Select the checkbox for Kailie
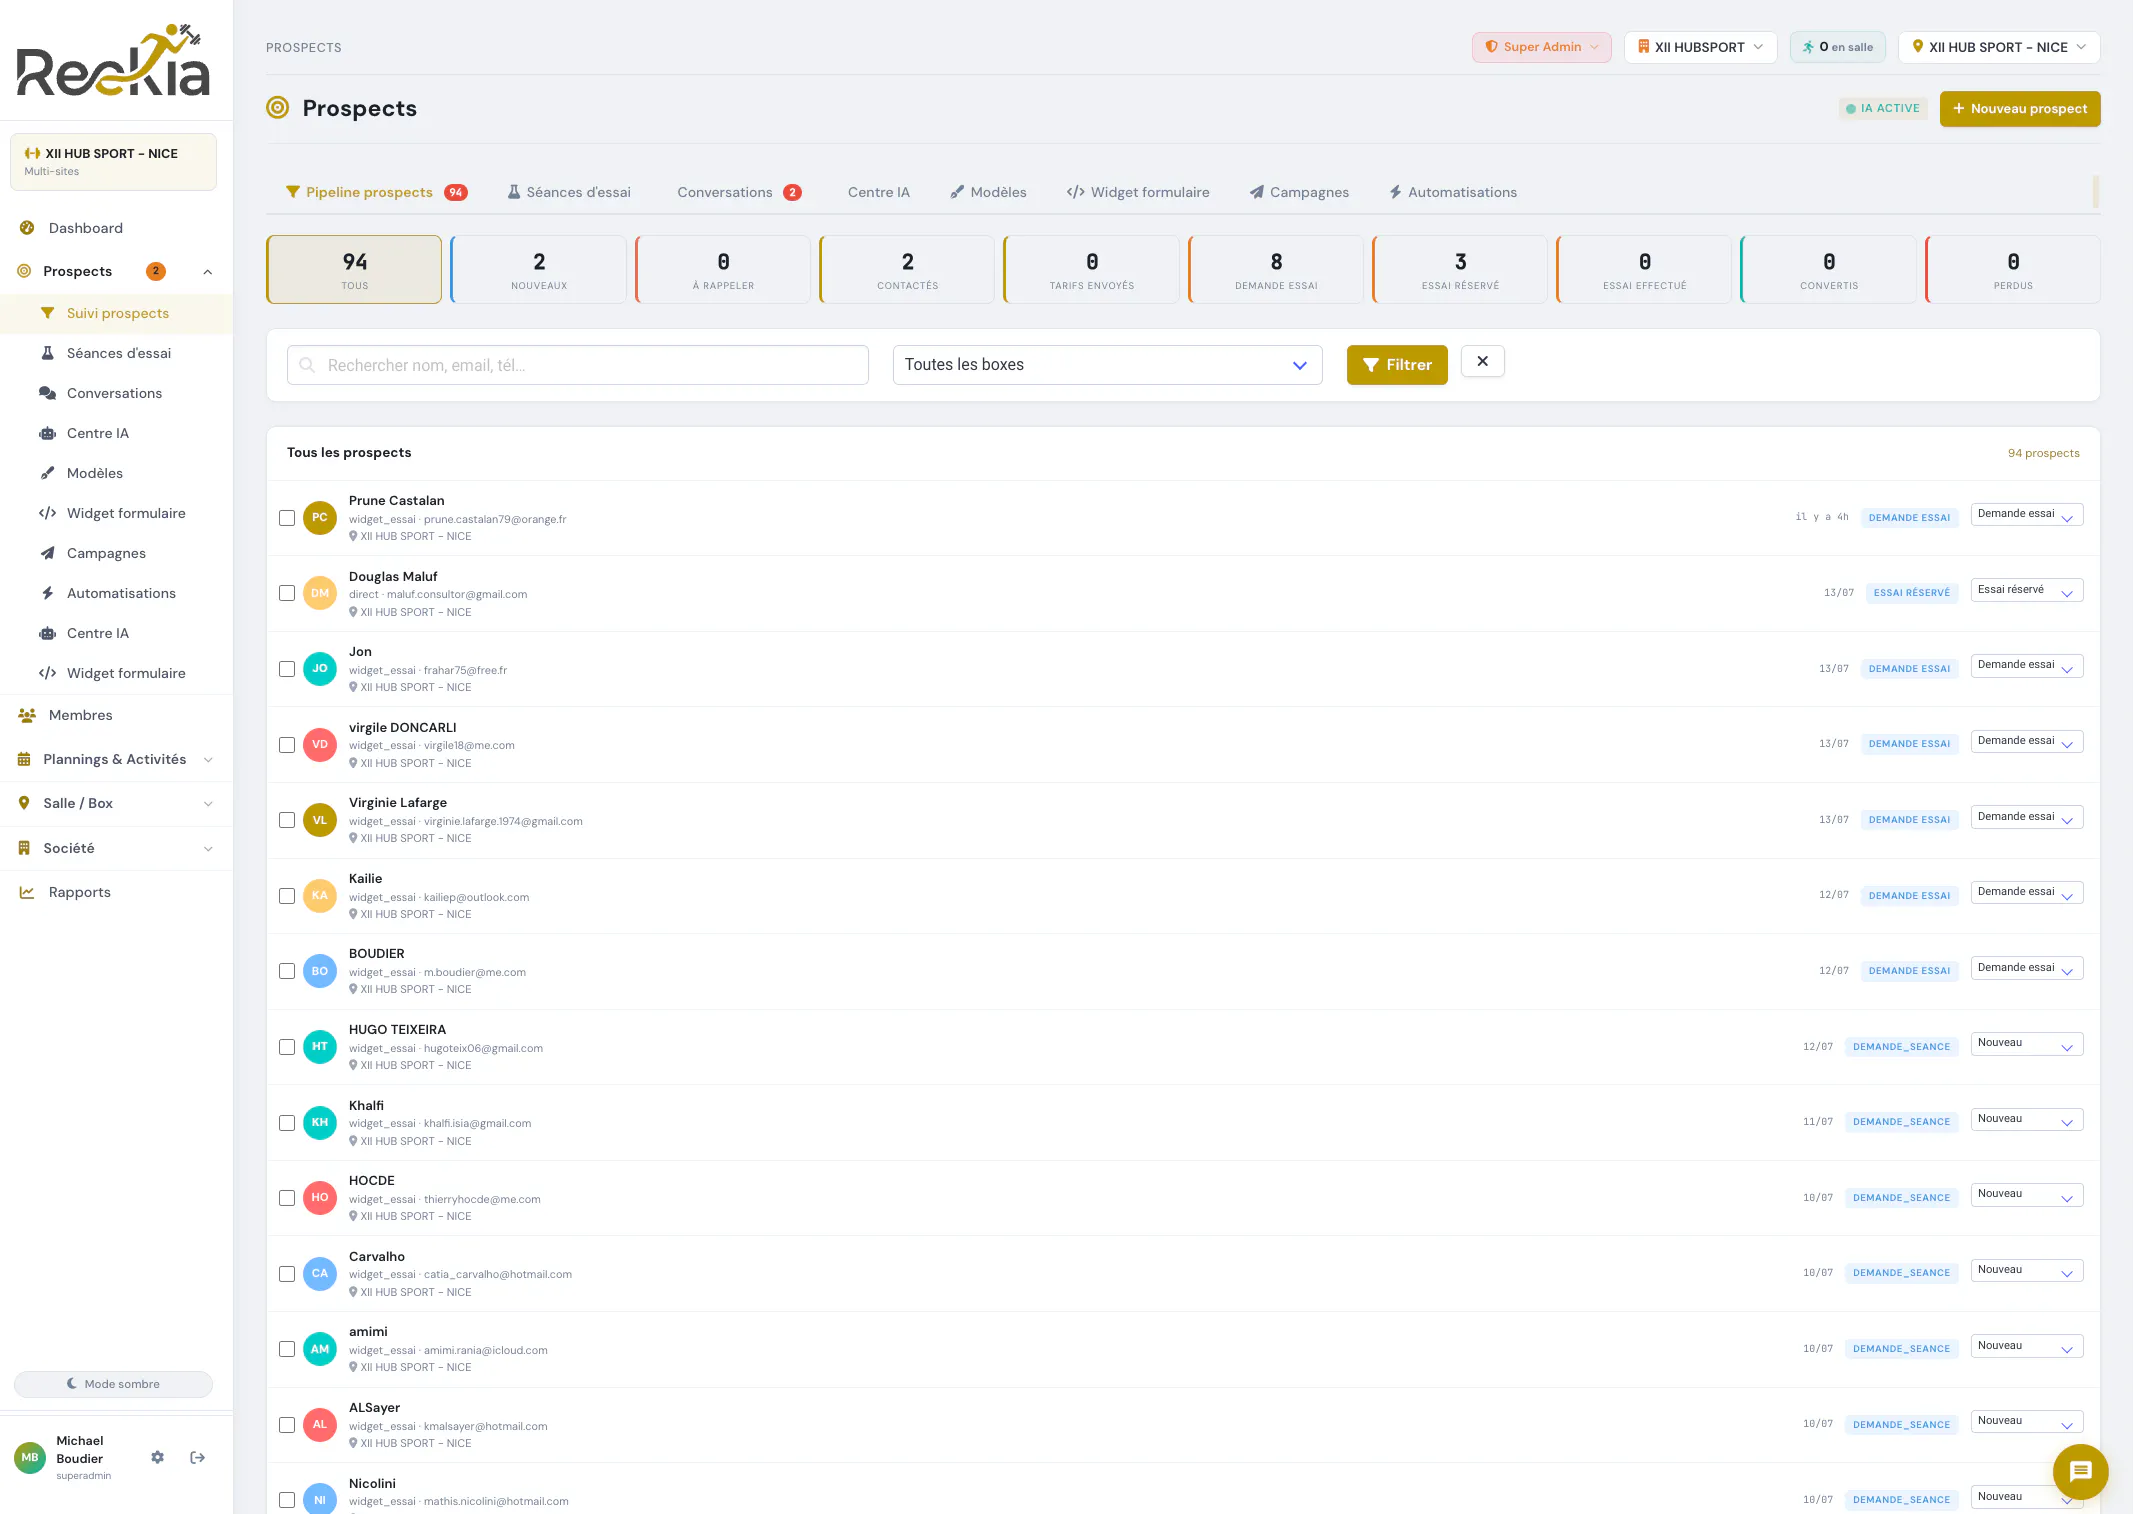 (287, 896)
